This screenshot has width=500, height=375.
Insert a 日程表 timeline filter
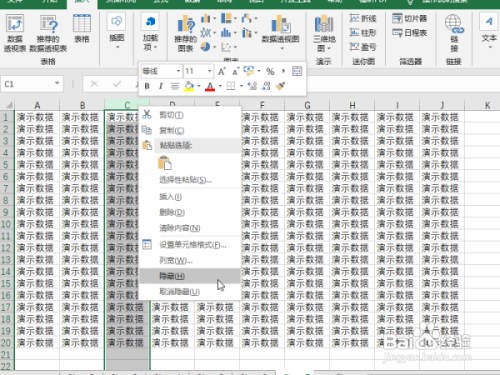410,33
